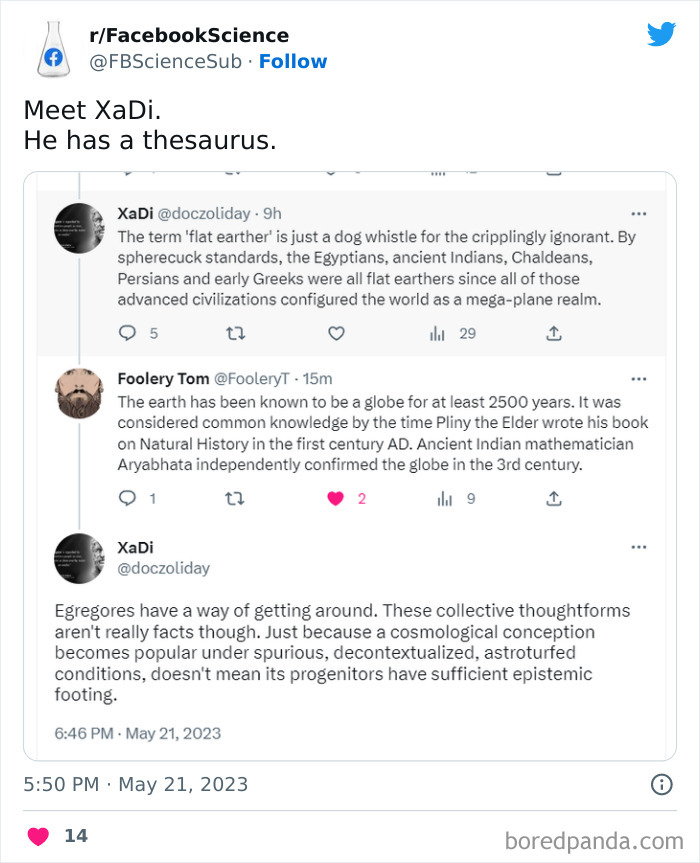Share Foolery Tom's tweet
Screen dimensions: 700x863
(x=553, y=498)
